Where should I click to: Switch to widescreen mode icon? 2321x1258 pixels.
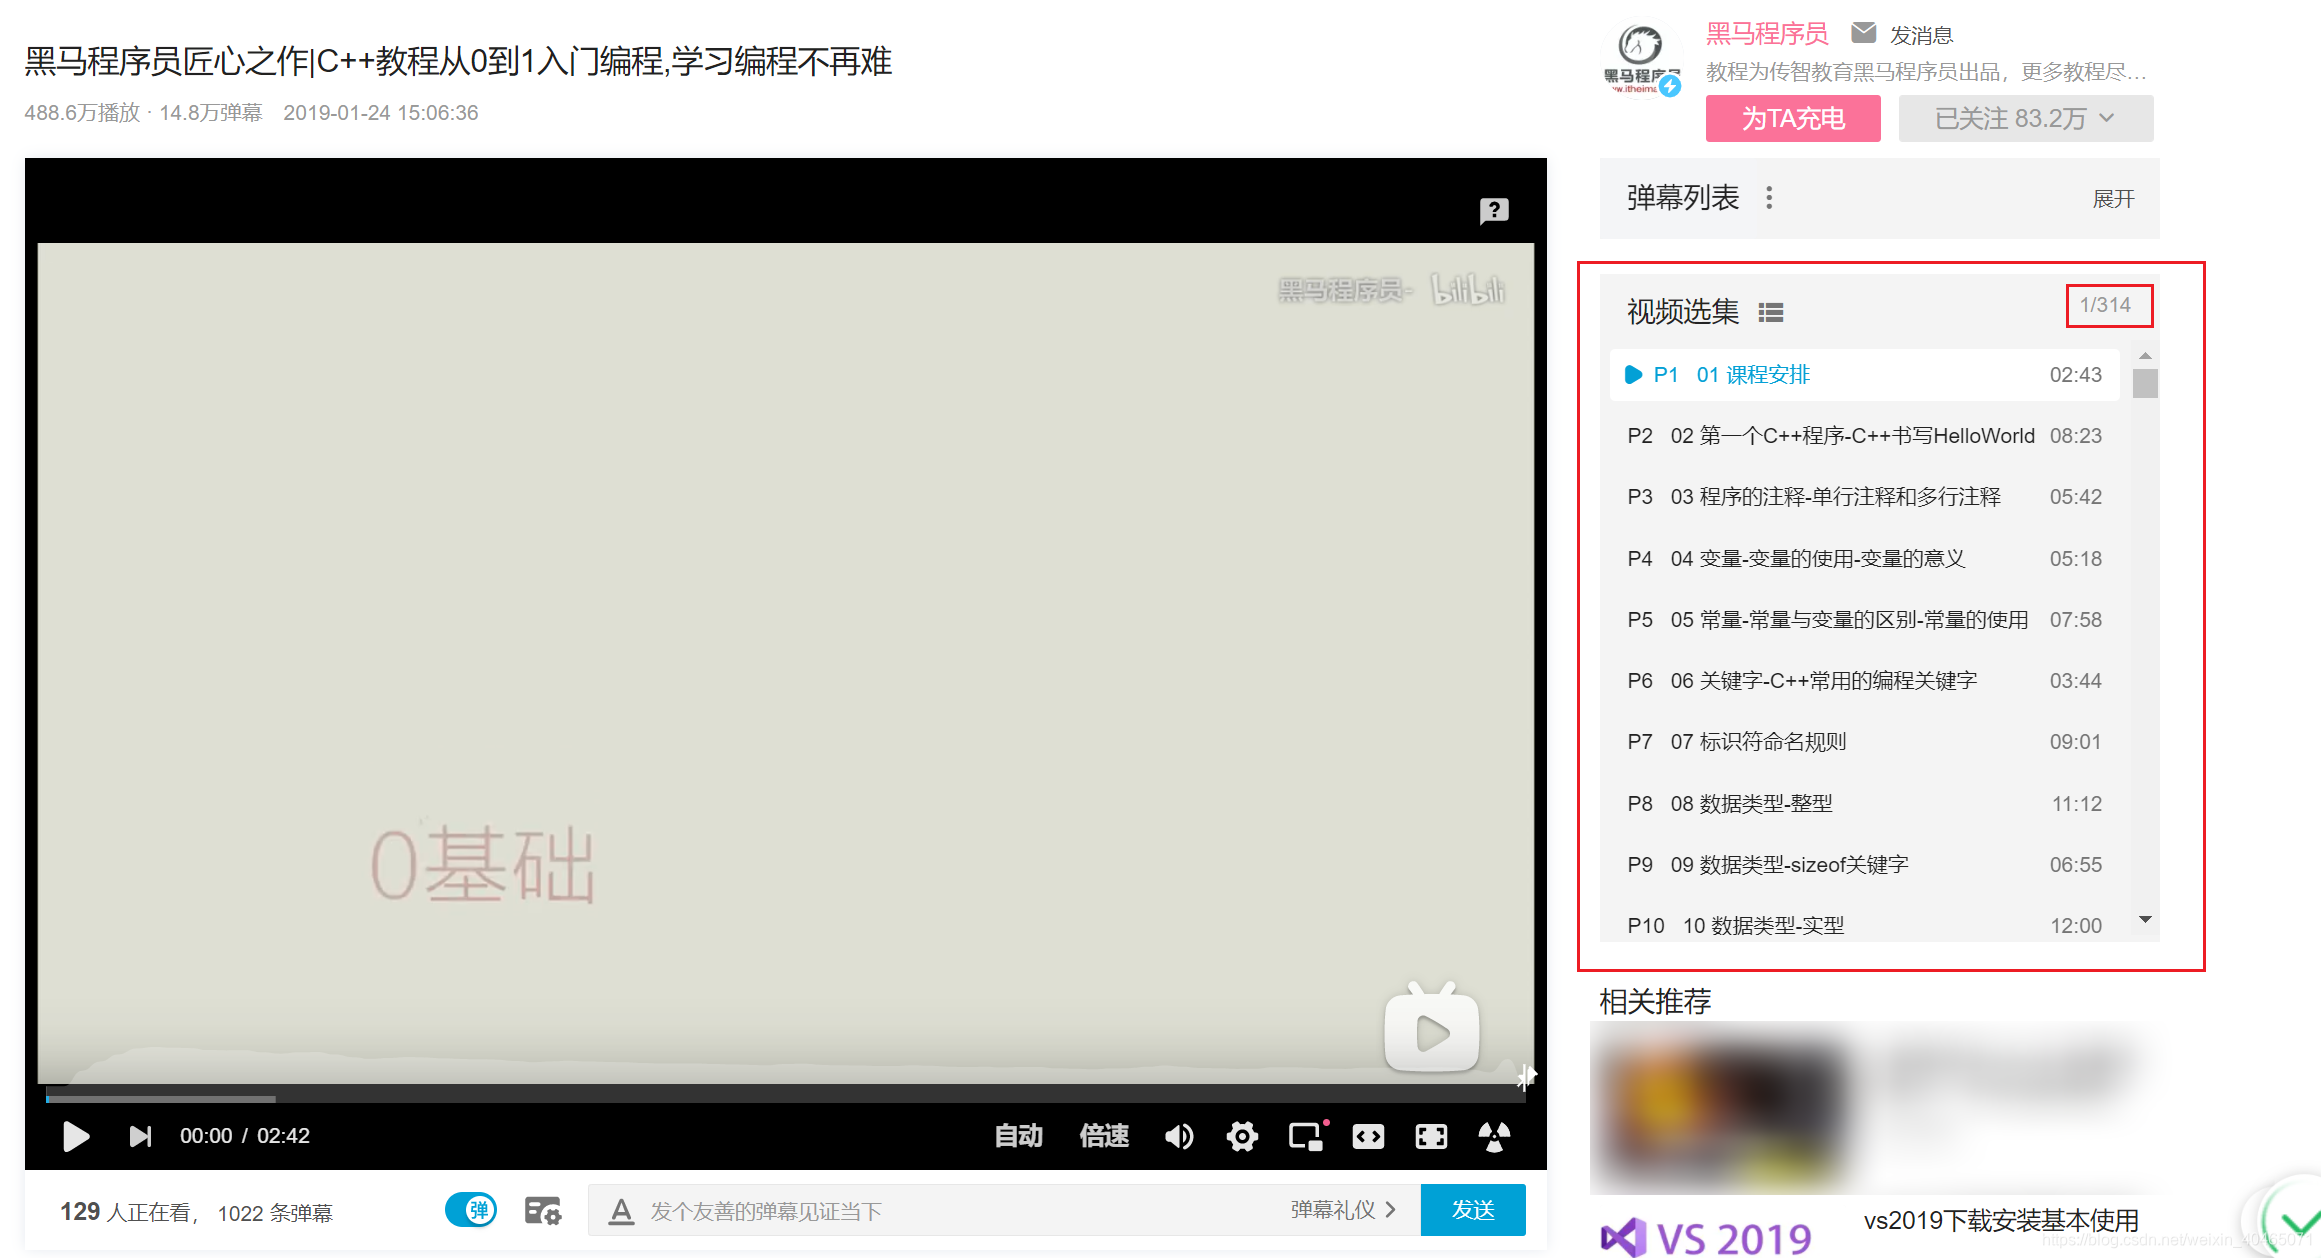click(x=1368, y=1136)
